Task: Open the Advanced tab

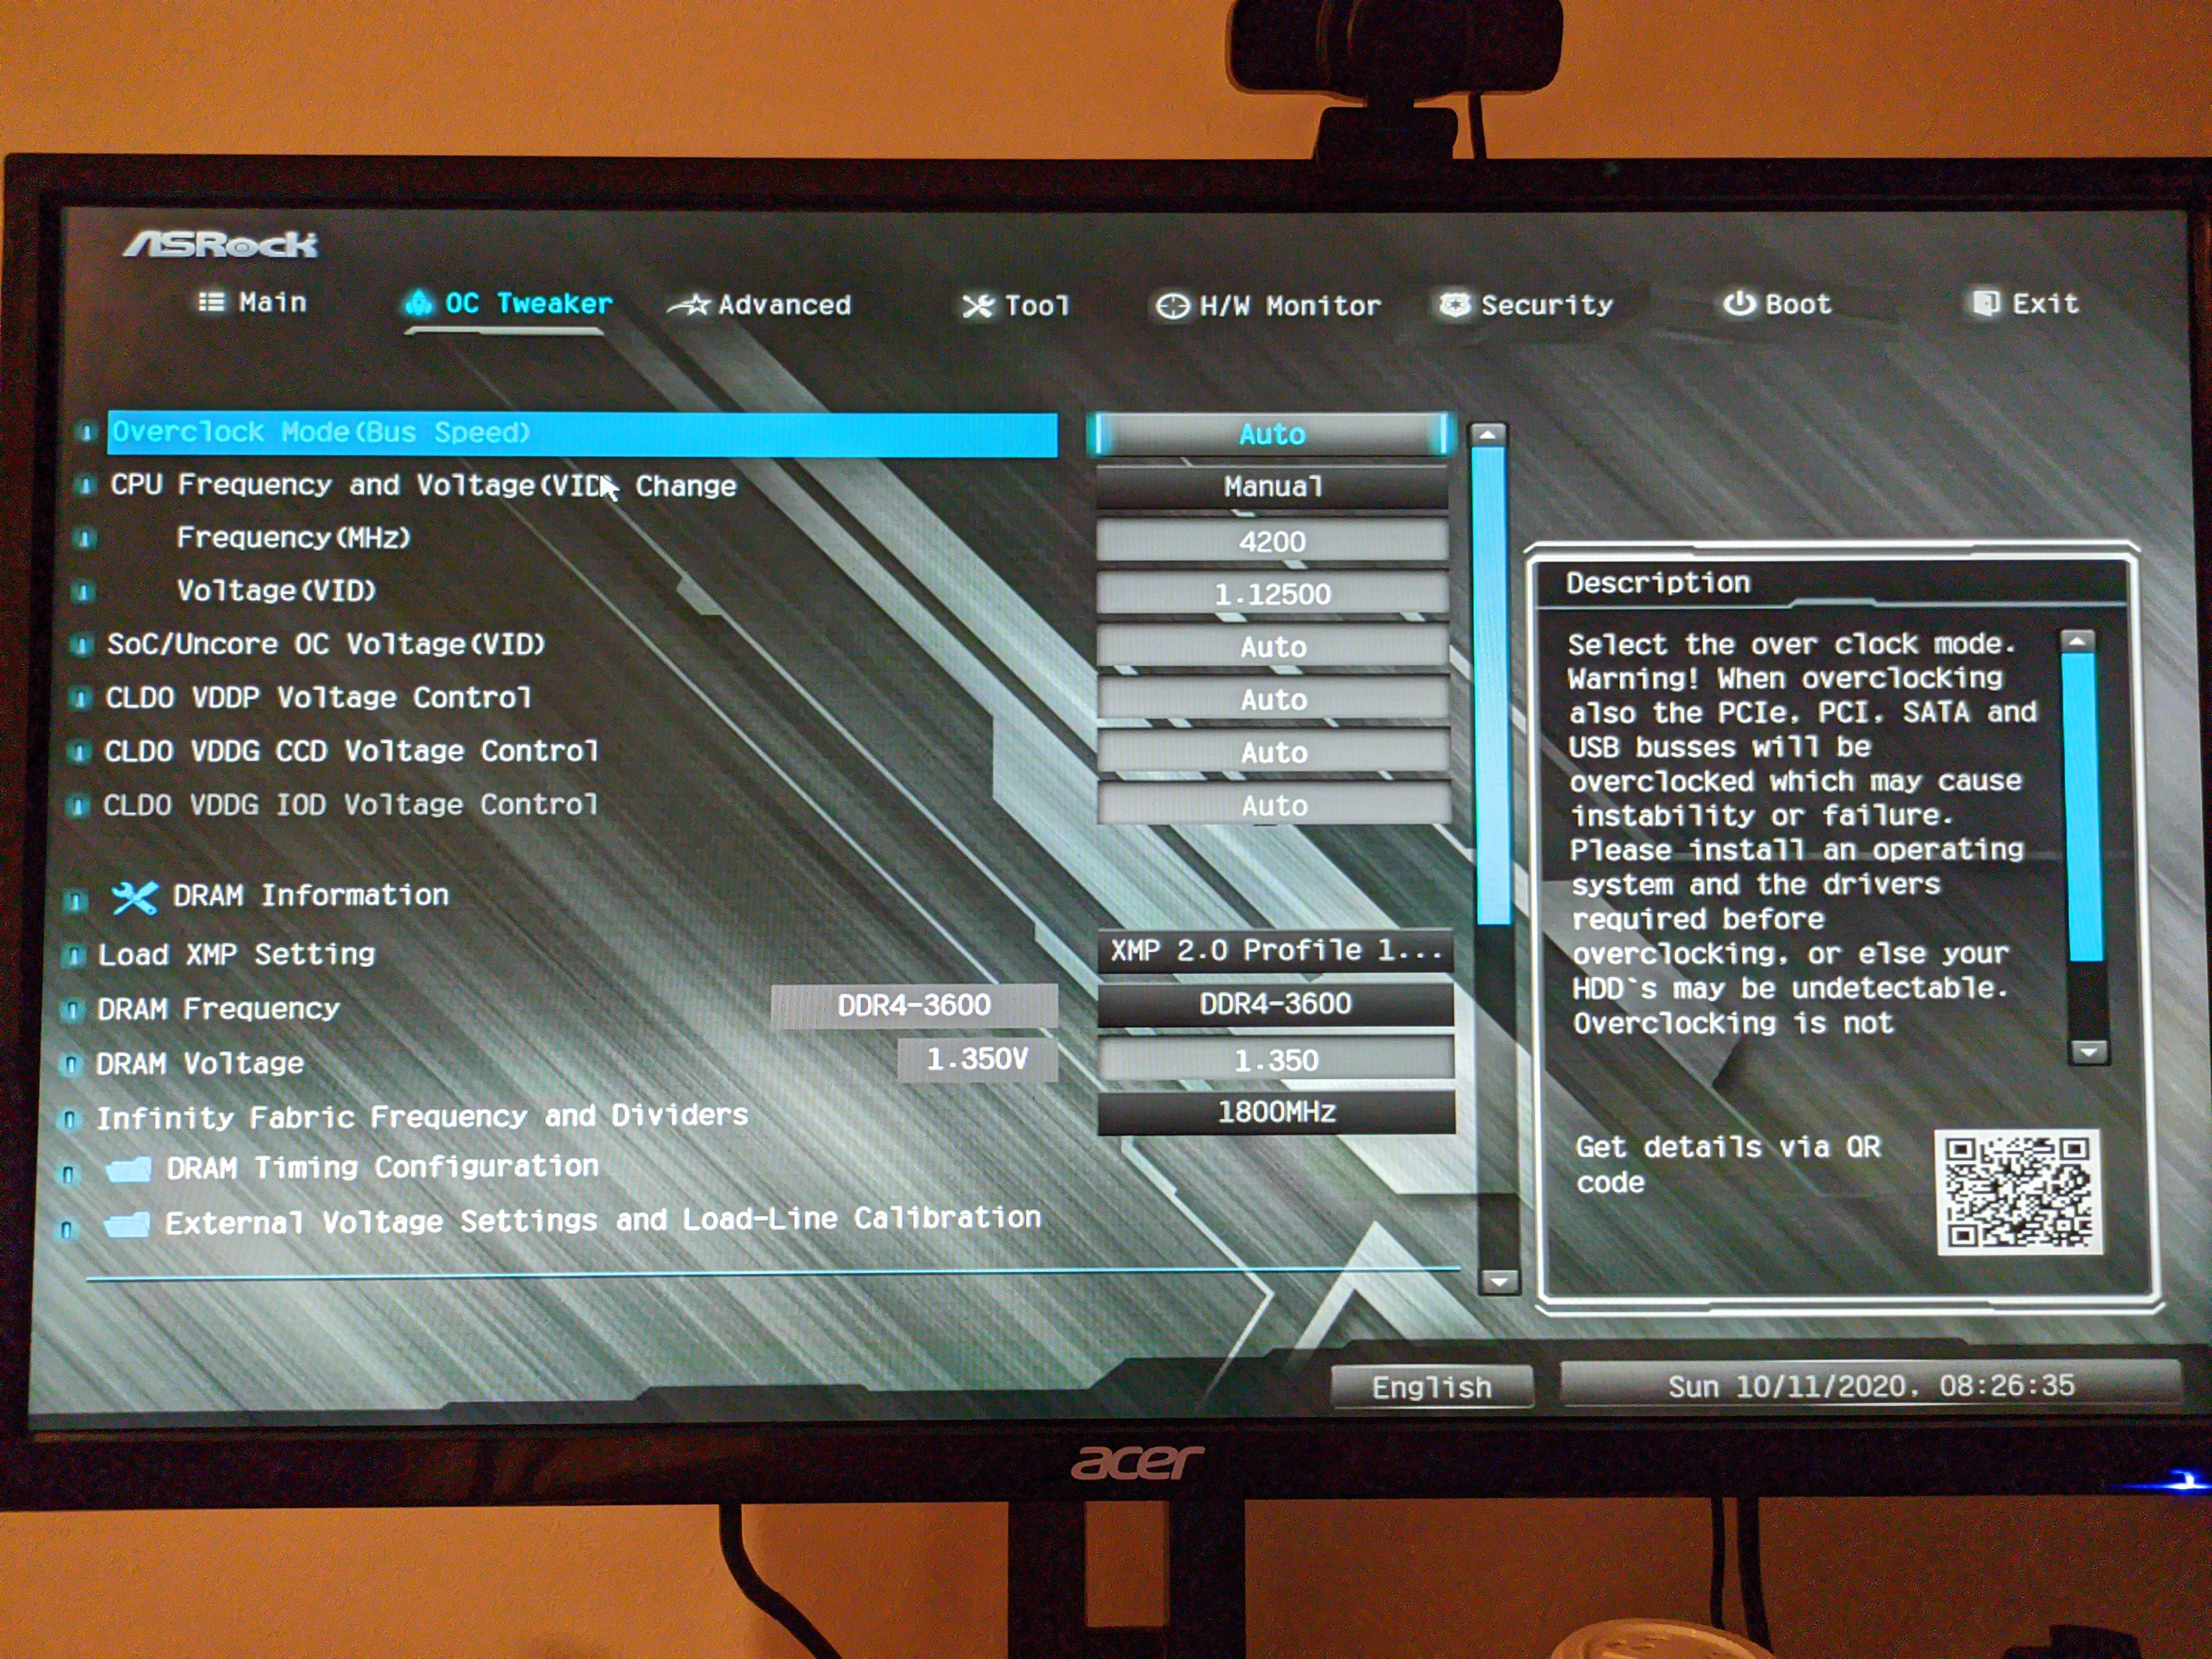Action: (x=760, y=305)
